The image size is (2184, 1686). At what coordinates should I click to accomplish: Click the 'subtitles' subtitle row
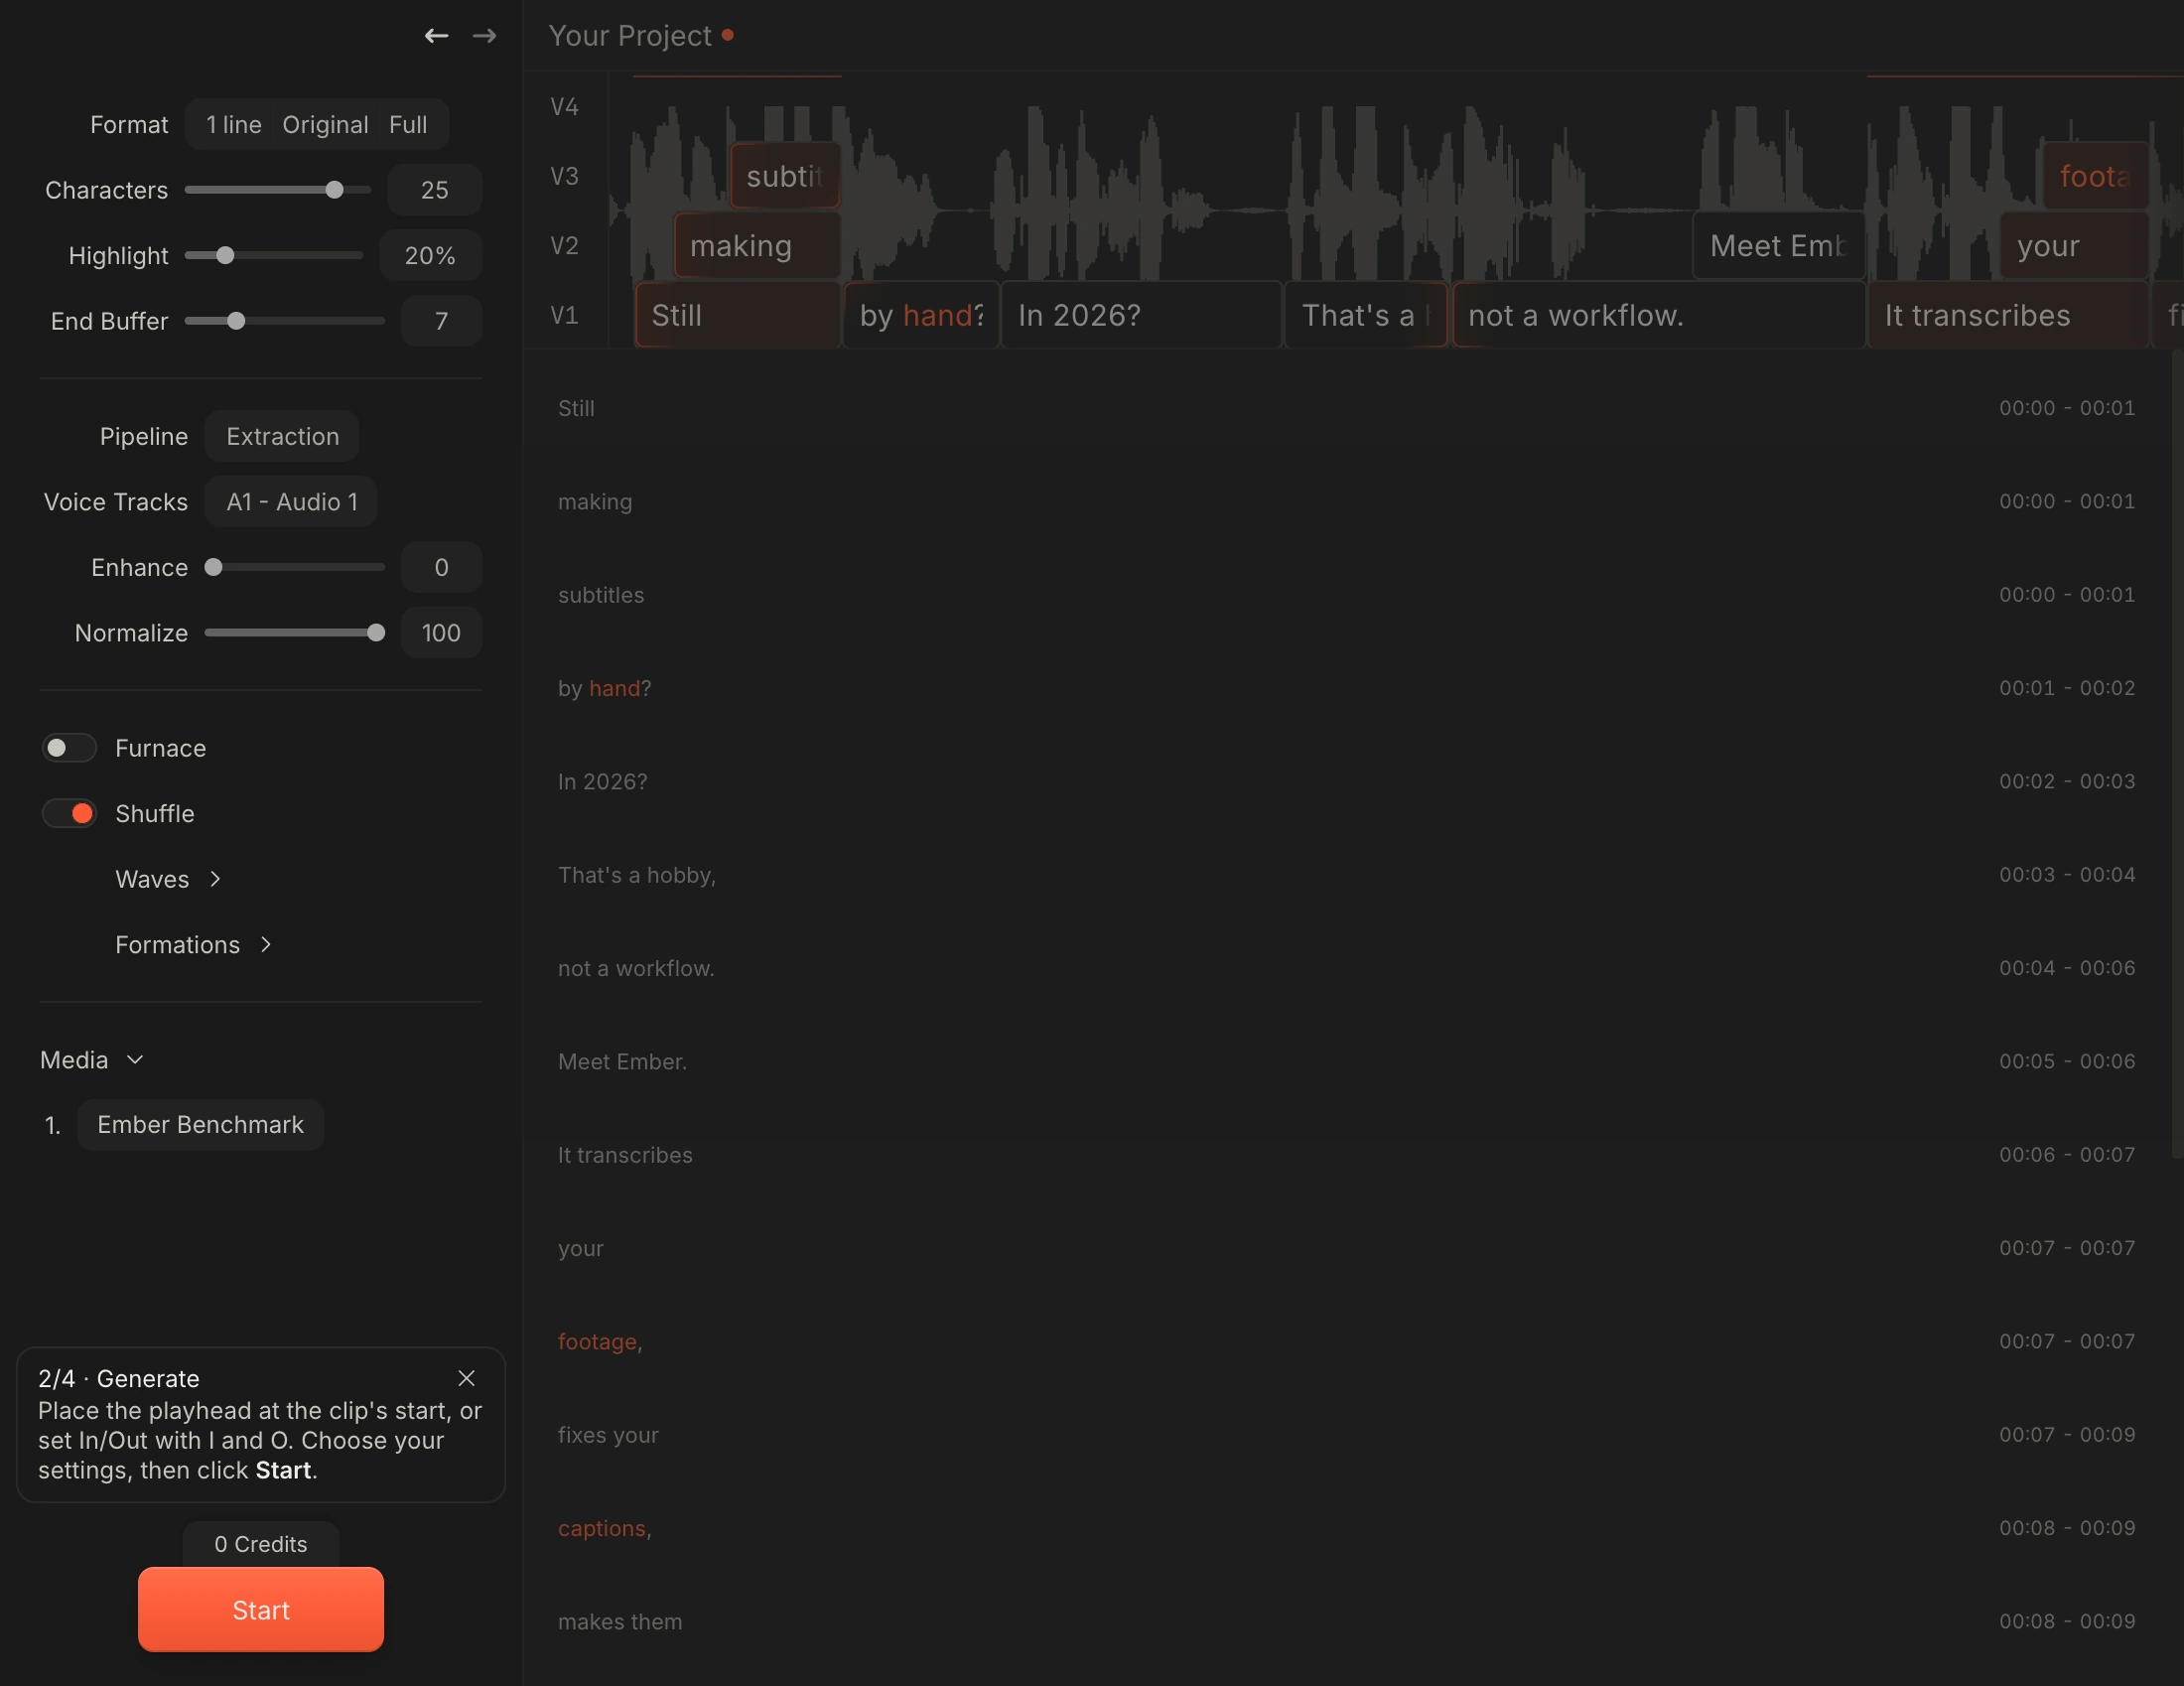pyautogui.click(x=1346, y=595)
